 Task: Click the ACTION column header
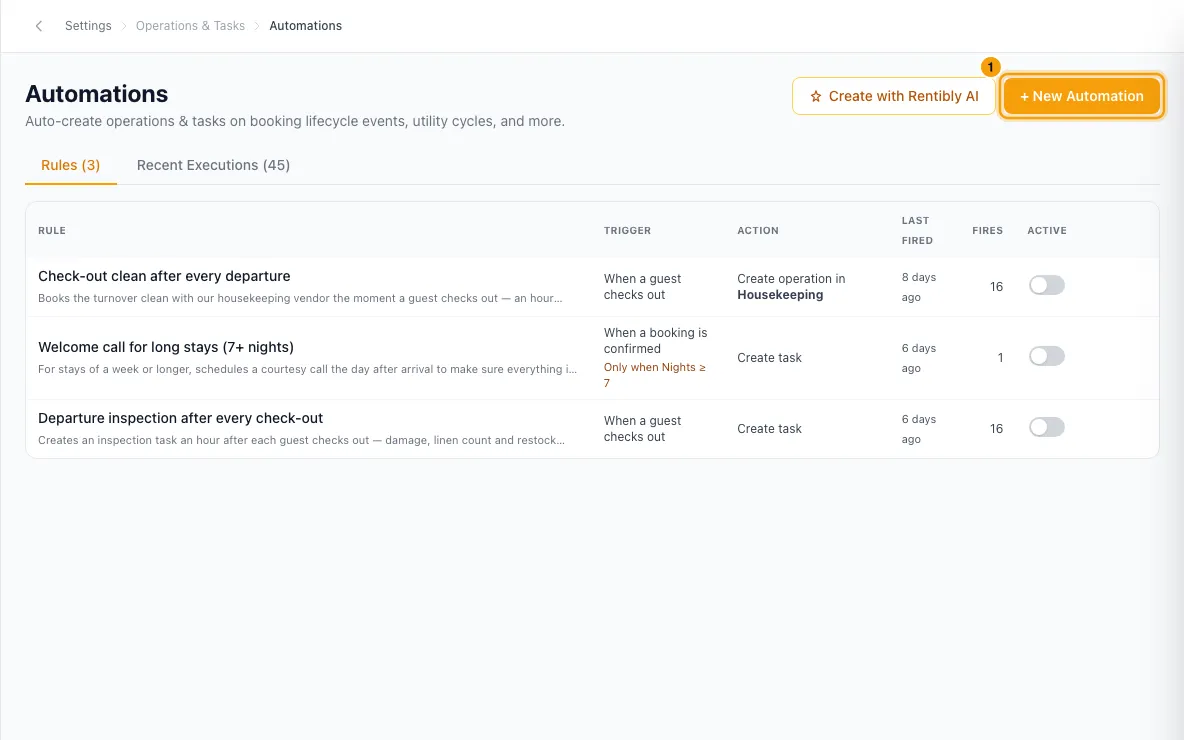pyautogui.click(x=758, y=231)
